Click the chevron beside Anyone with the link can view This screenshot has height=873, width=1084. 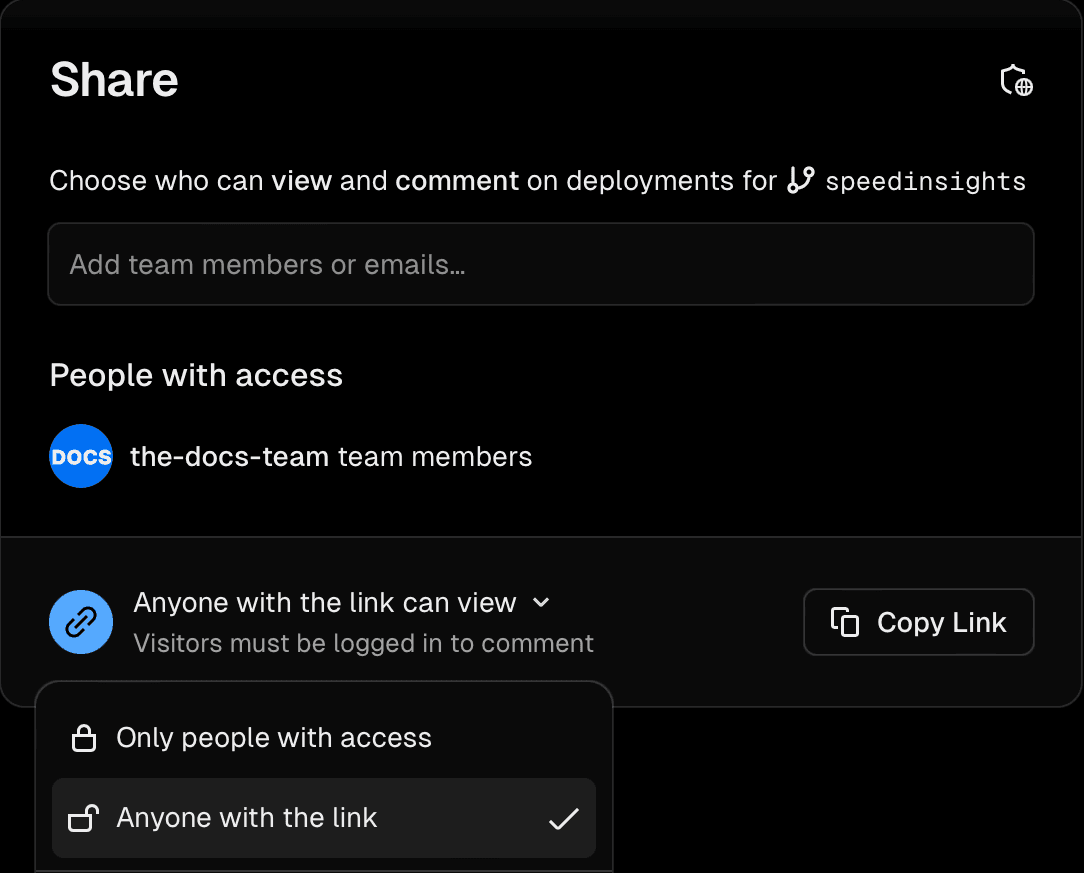[x=540, y=602]
